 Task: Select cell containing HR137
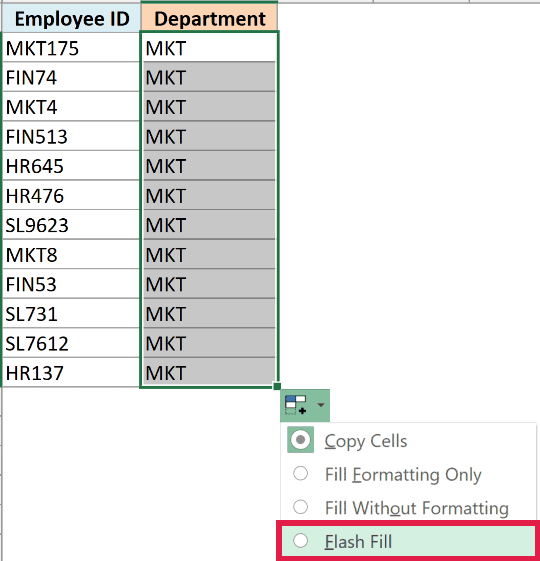tap(72, 372)
